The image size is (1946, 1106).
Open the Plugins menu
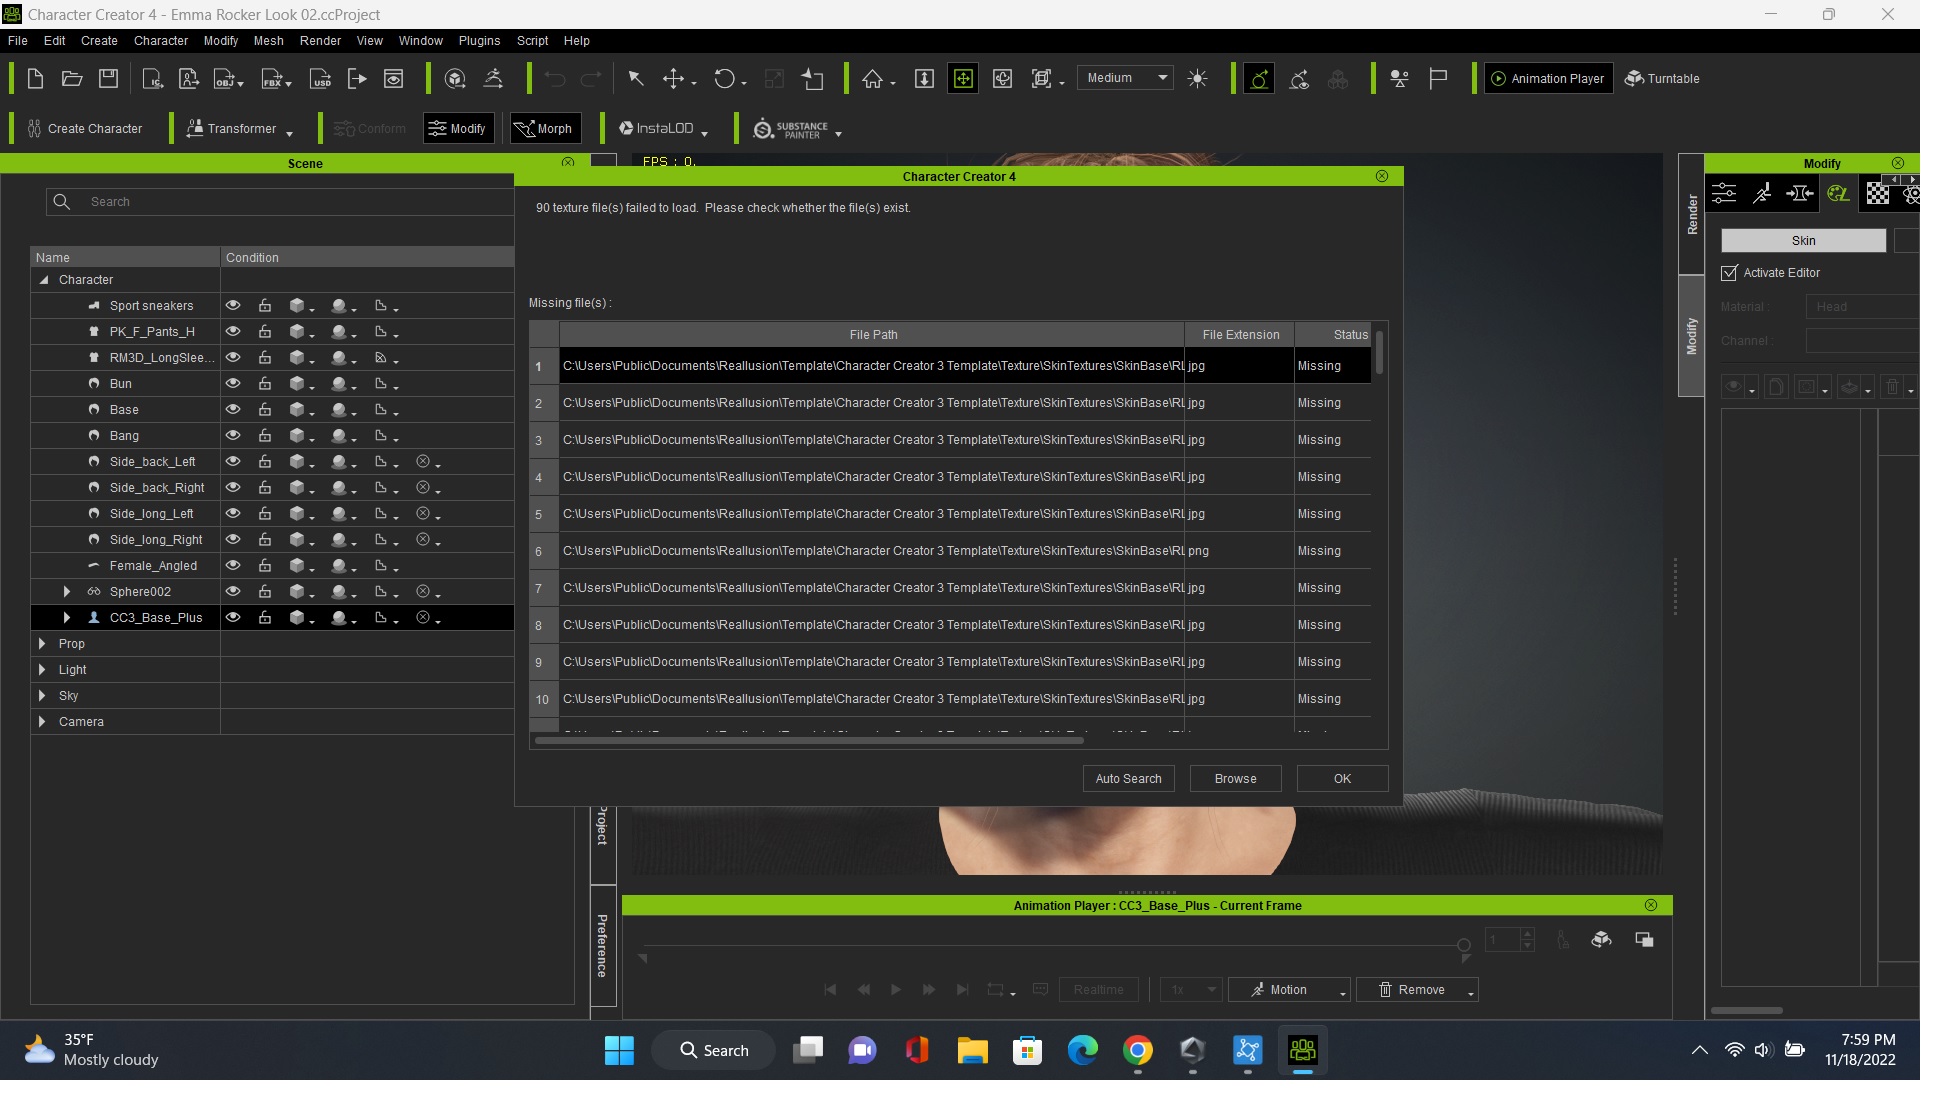(478, 40)
